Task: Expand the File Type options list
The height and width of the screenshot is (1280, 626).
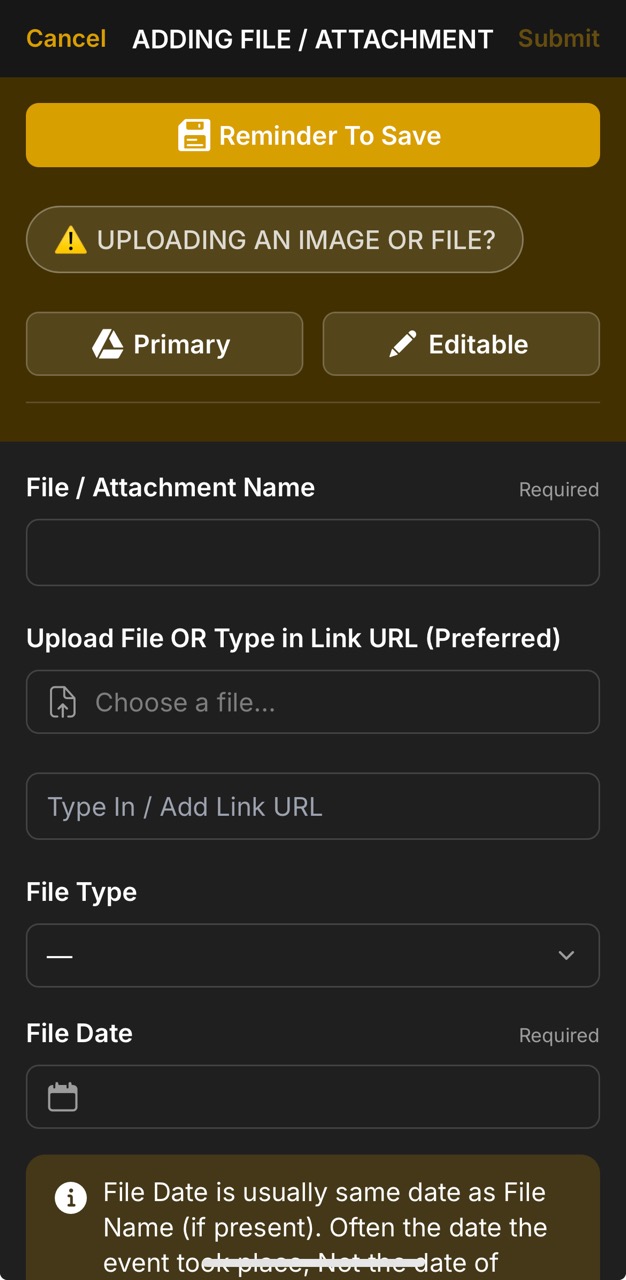Action: click(313, 955)
